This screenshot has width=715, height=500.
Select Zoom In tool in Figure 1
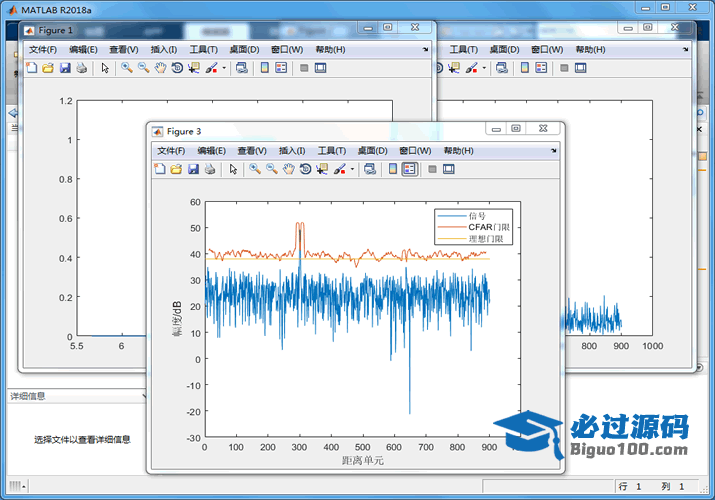pyautogui.click(x=127, y=68)
